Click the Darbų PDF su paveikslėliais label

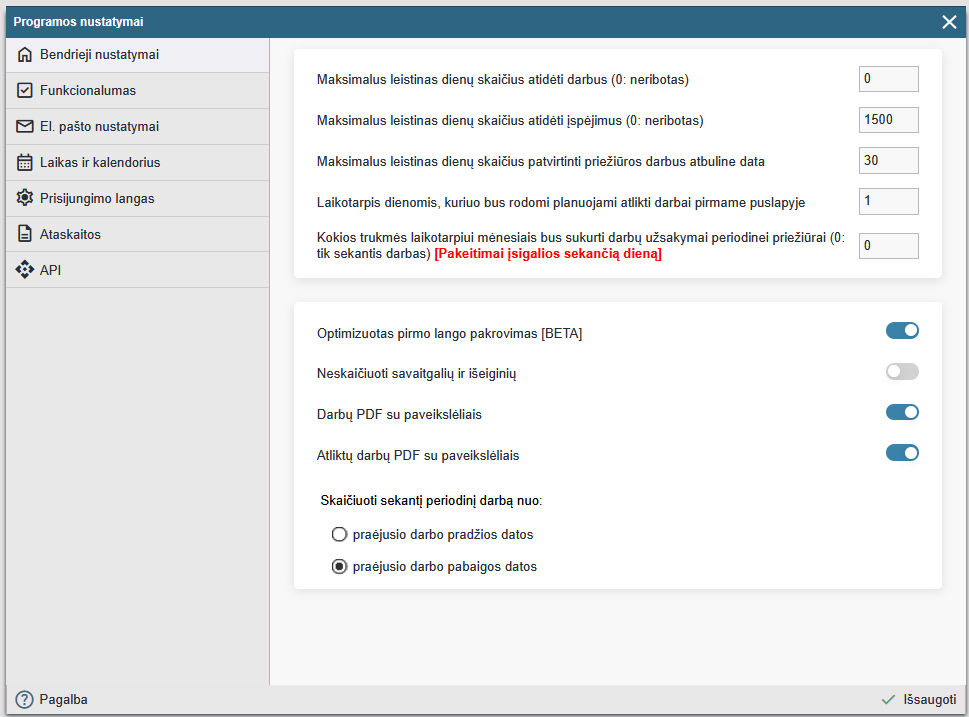(x=399, y=415)
